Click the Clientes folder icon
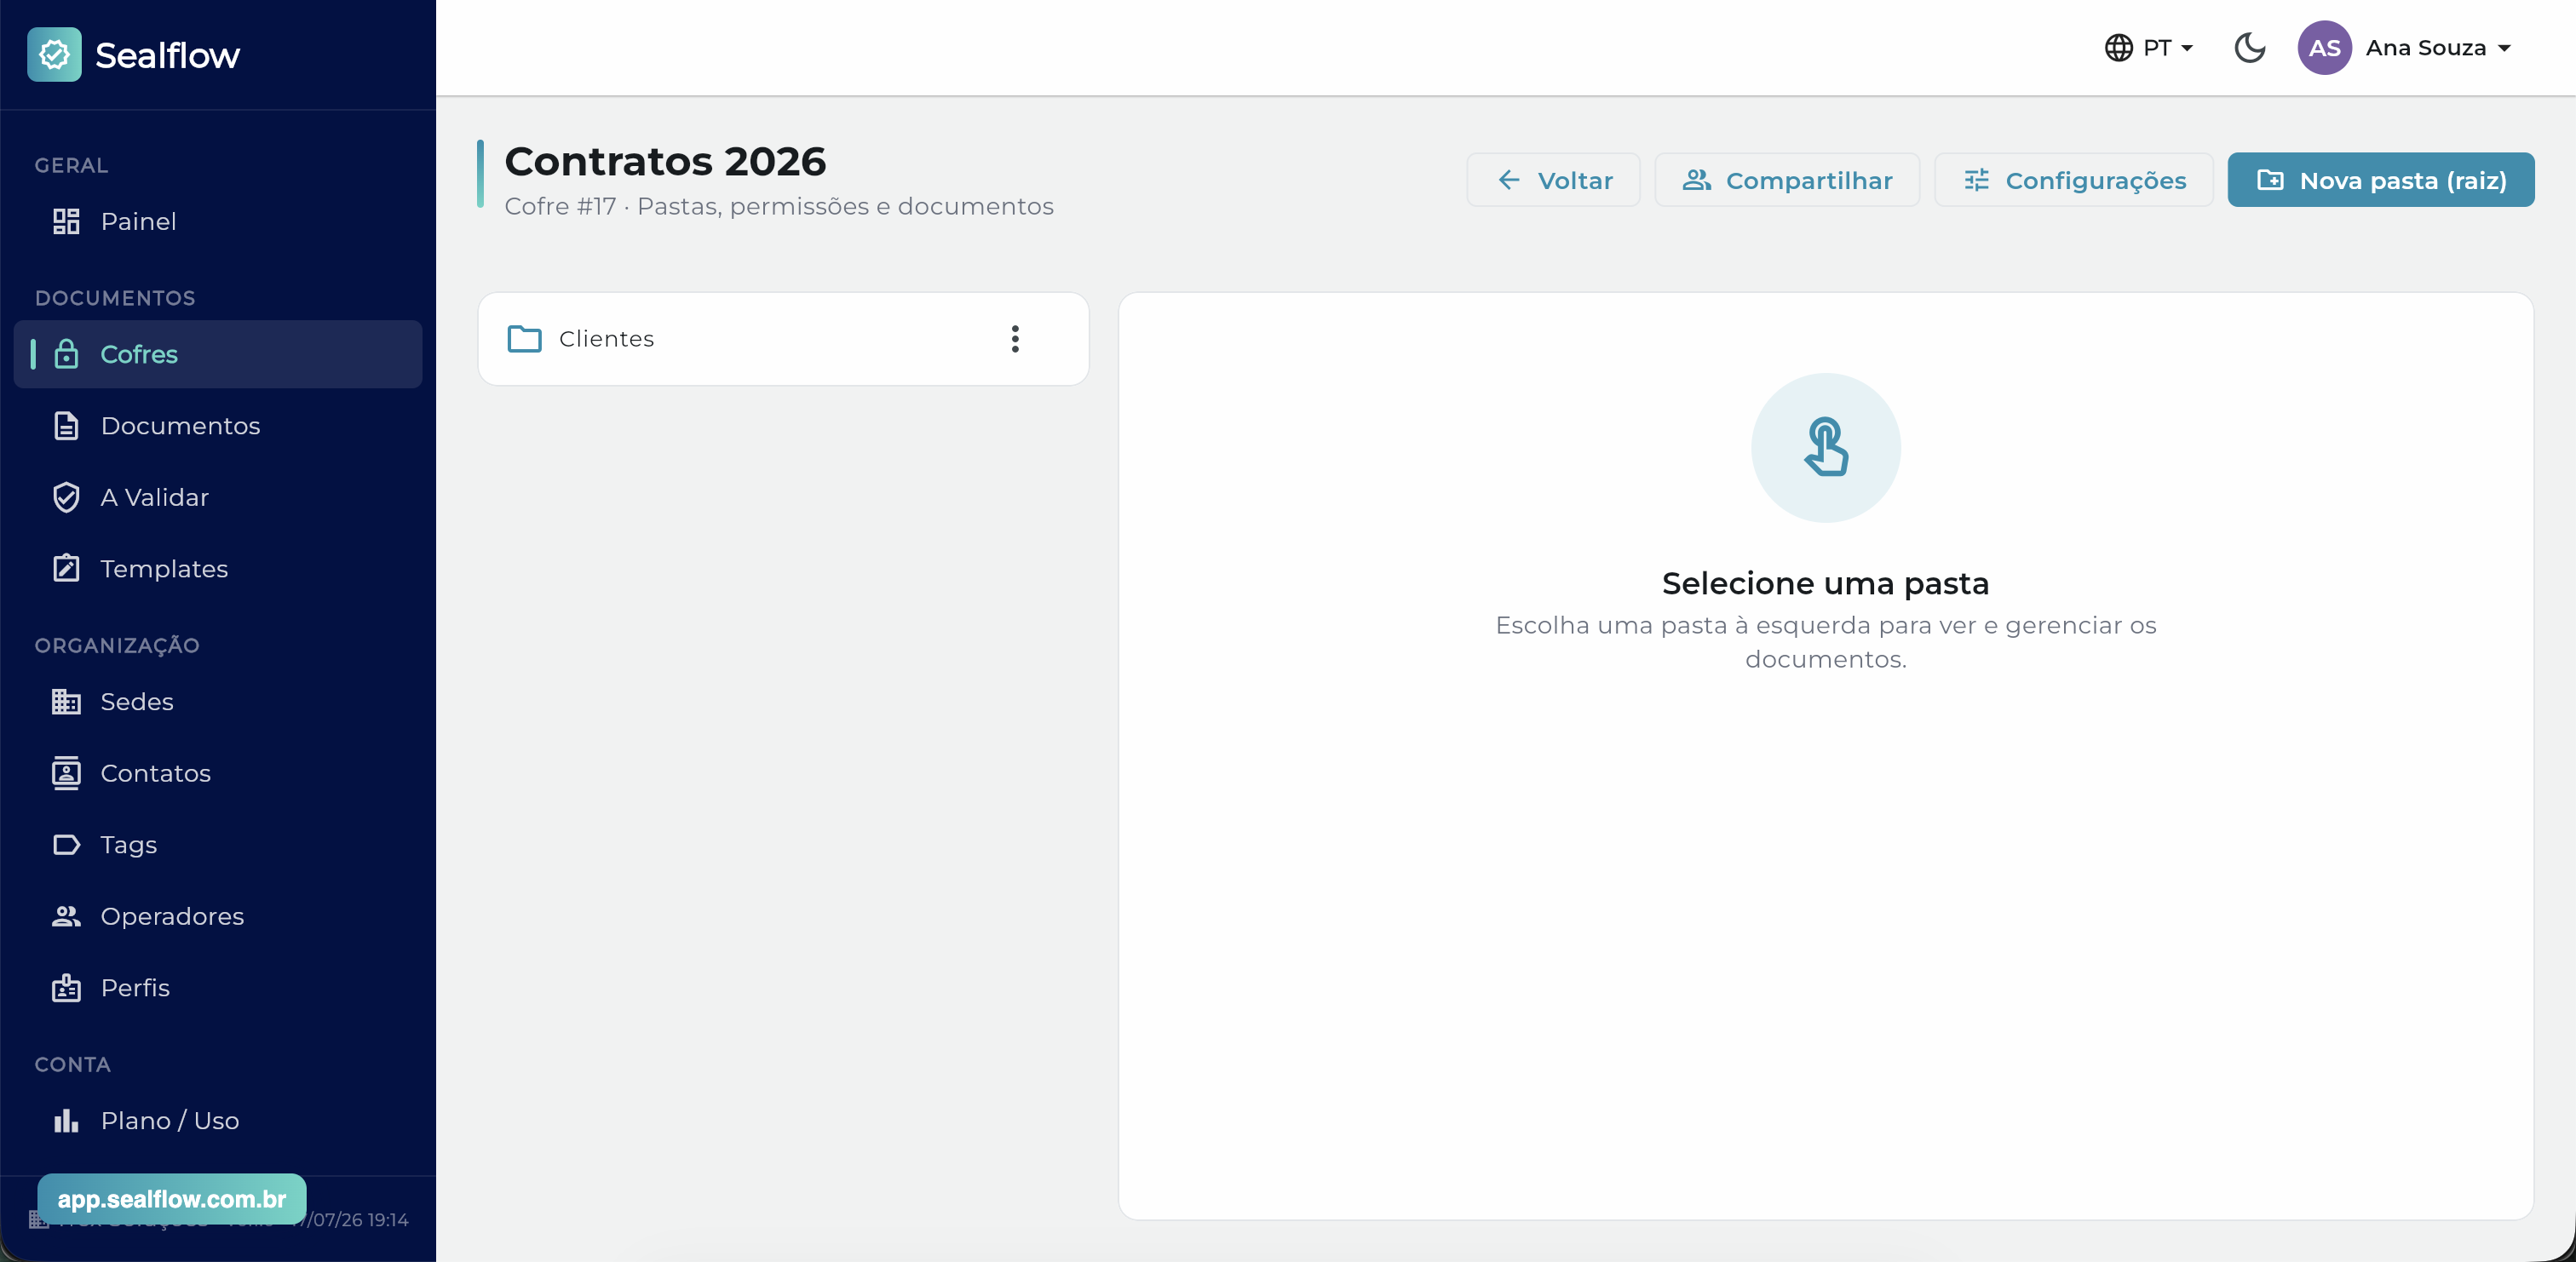The height and width of the screenshot is (1262, 2576). point(524,339)
